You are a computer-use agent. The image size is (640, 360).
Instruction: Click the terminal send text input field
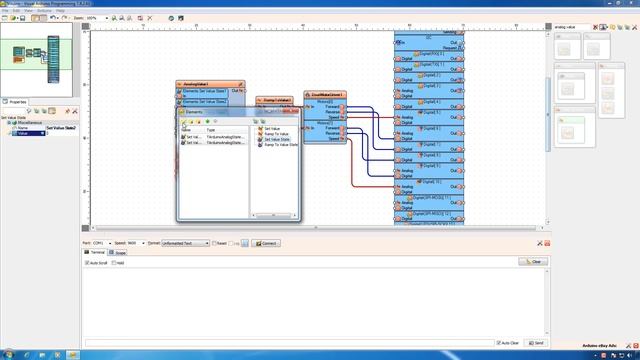point(289,343)
